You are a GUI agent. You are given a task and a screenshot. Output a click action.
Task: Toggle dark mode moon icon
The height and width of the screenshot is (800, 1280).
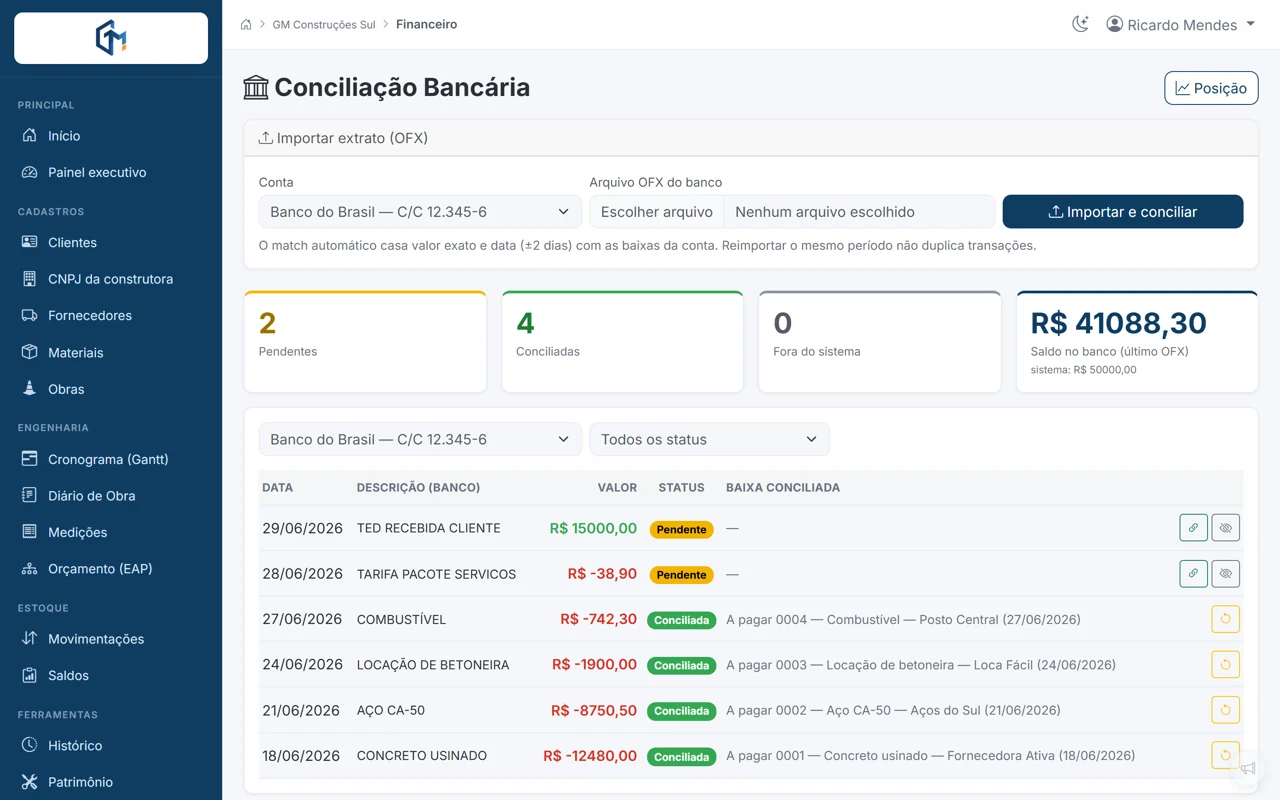(1080, 24)
